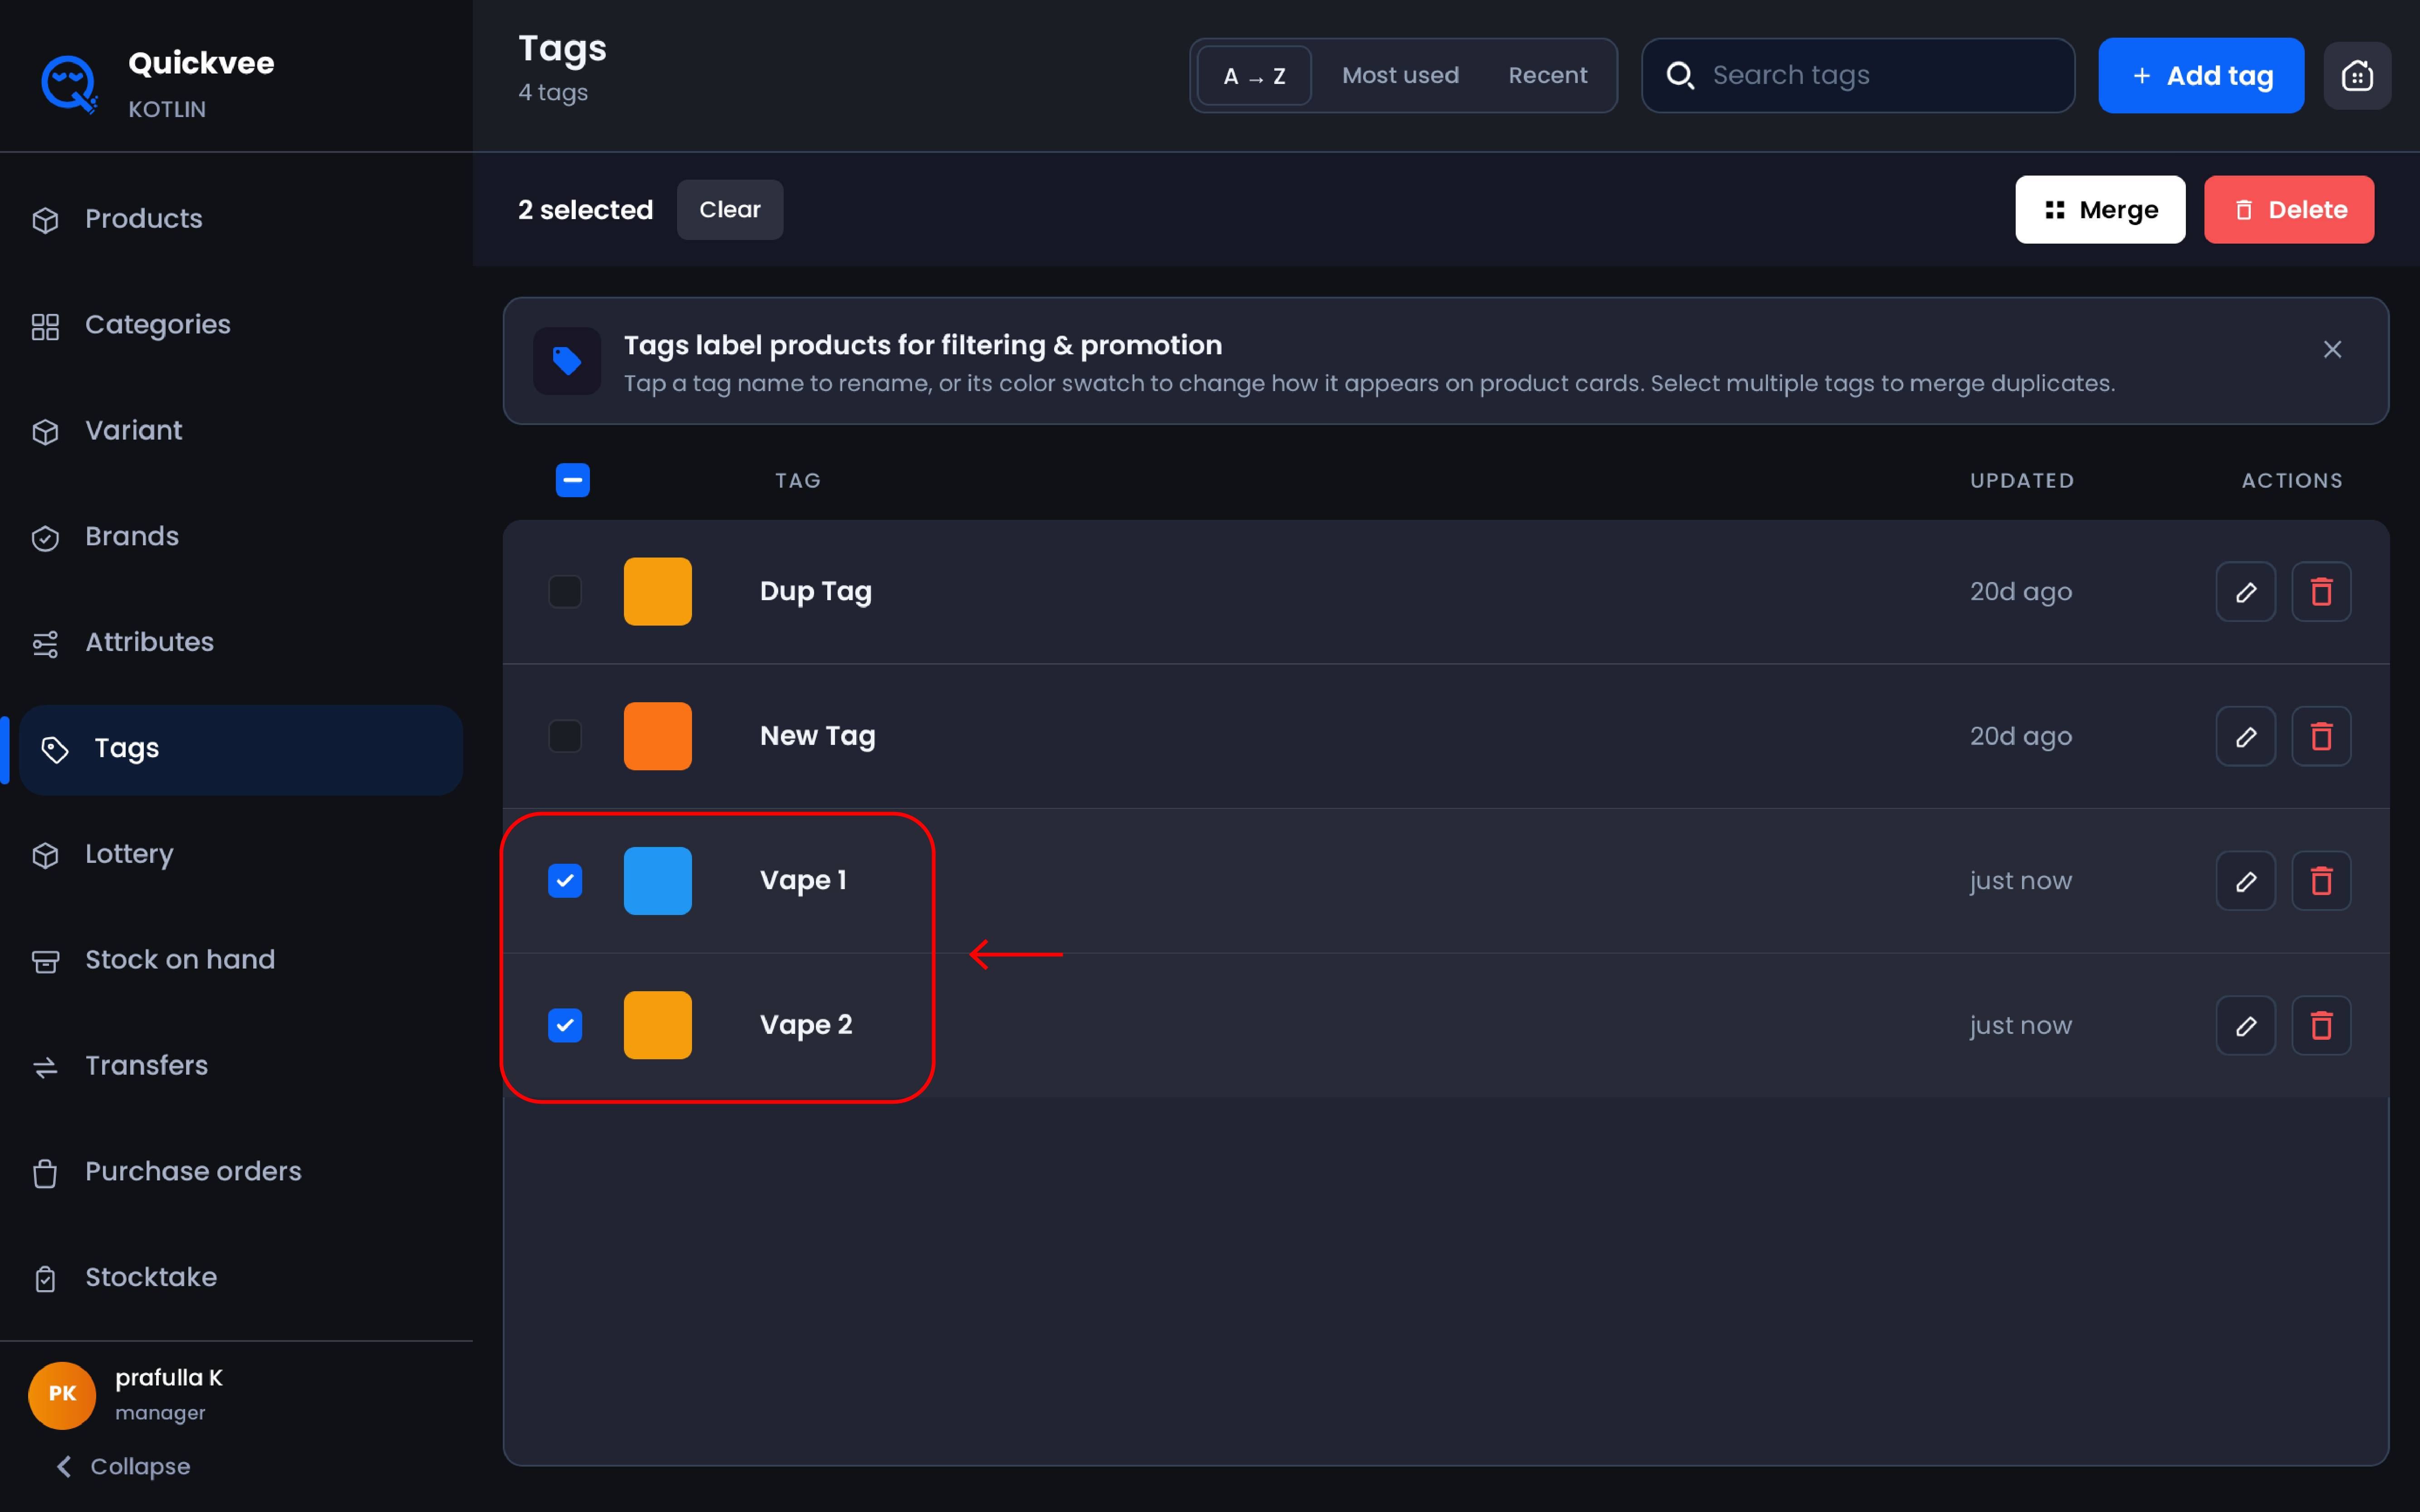
Task: Sort tags by Recent
Action: (1547, 76)
